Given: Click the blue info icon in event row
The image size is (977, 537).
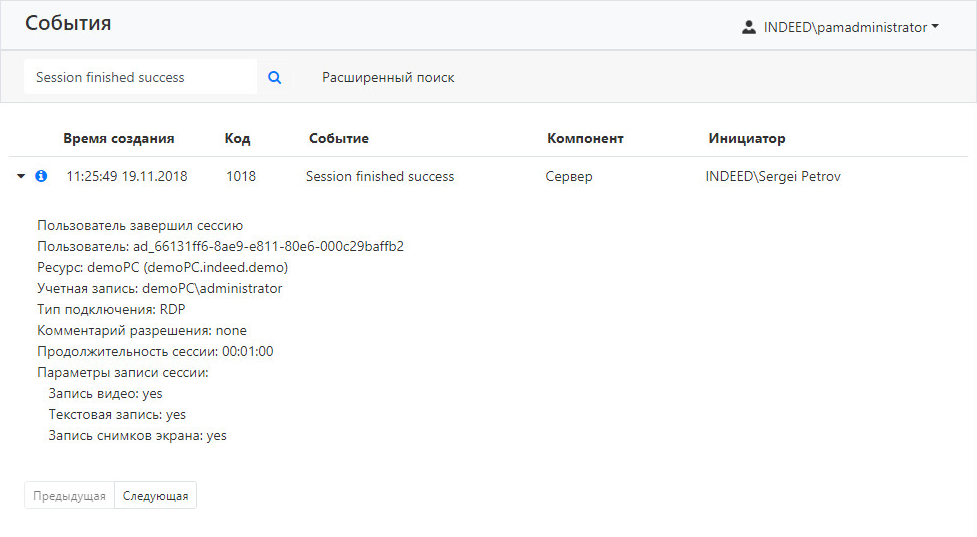Looking at the screenshot, I should 41,176.
